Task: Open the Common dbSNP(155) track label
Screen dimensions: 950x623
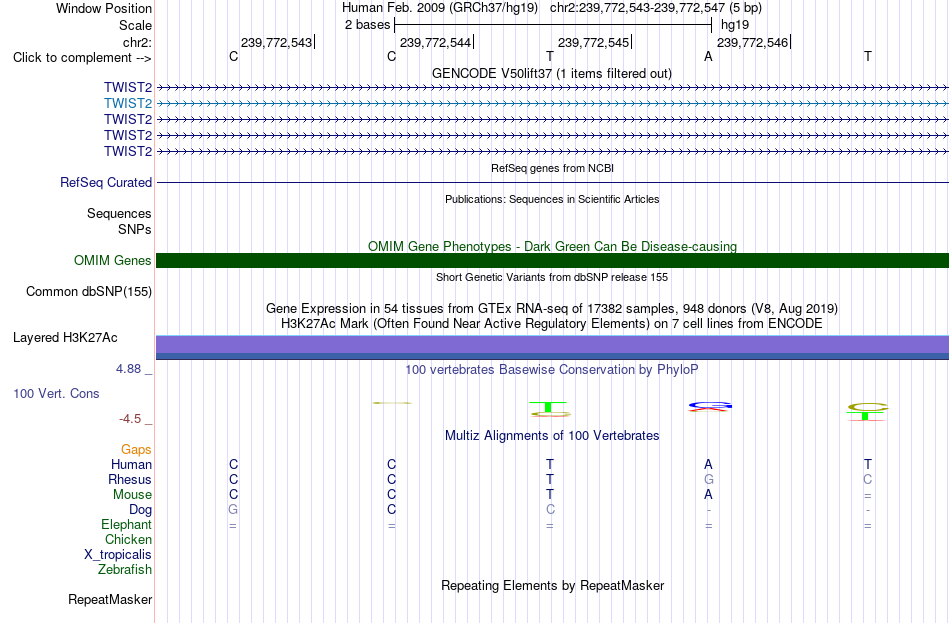Action: point(89,292)
